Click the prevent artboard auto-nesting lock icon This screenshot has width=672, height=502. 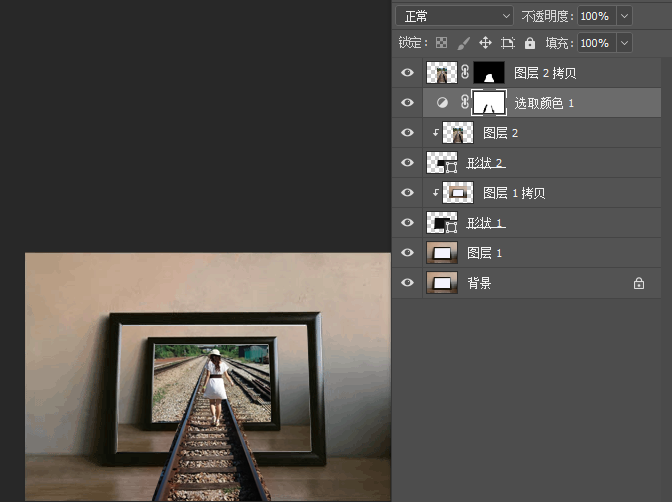click(x=508, y=43)
